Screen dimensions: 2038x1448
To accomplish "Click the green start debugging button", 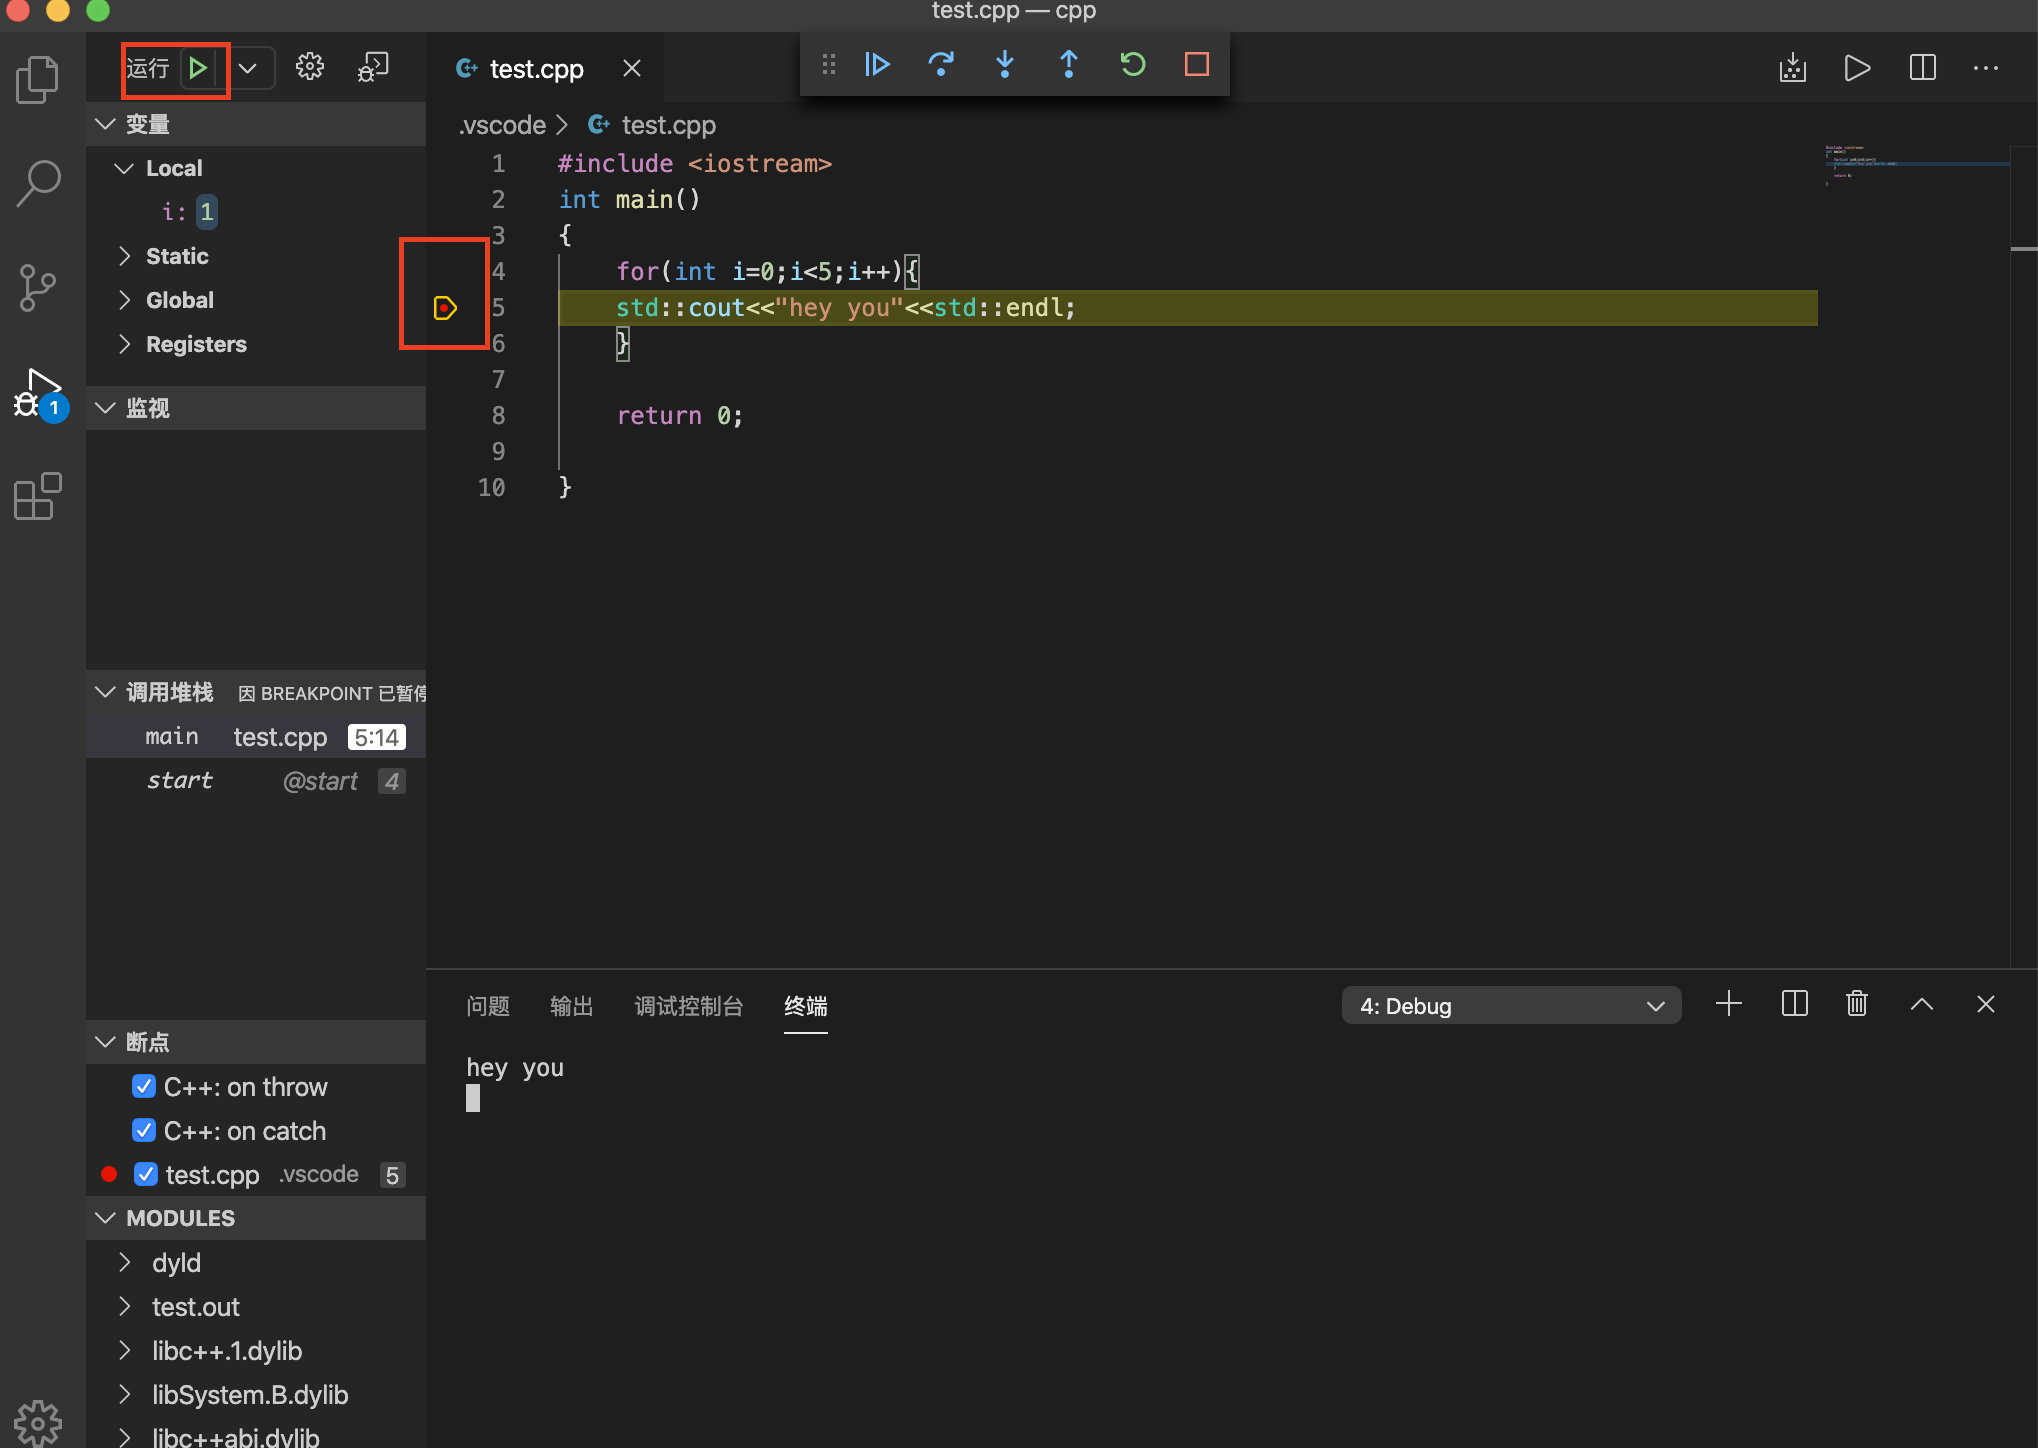I will click(x=198, y=68).
